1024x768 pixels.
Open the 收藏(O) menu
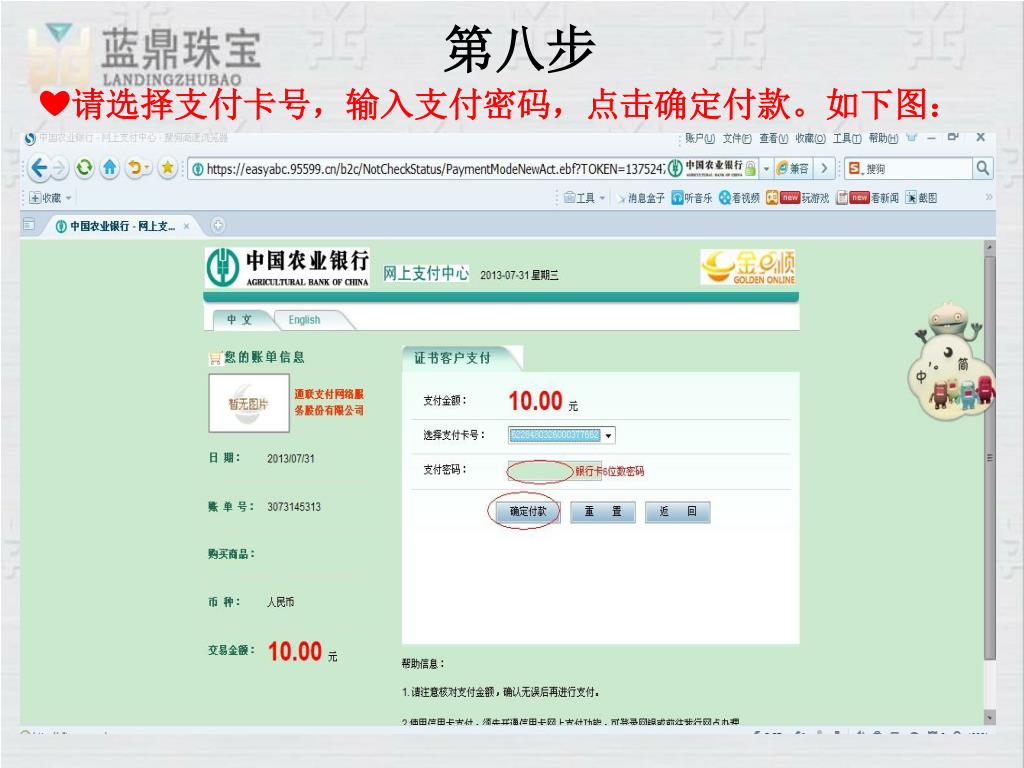click(810, 138)
